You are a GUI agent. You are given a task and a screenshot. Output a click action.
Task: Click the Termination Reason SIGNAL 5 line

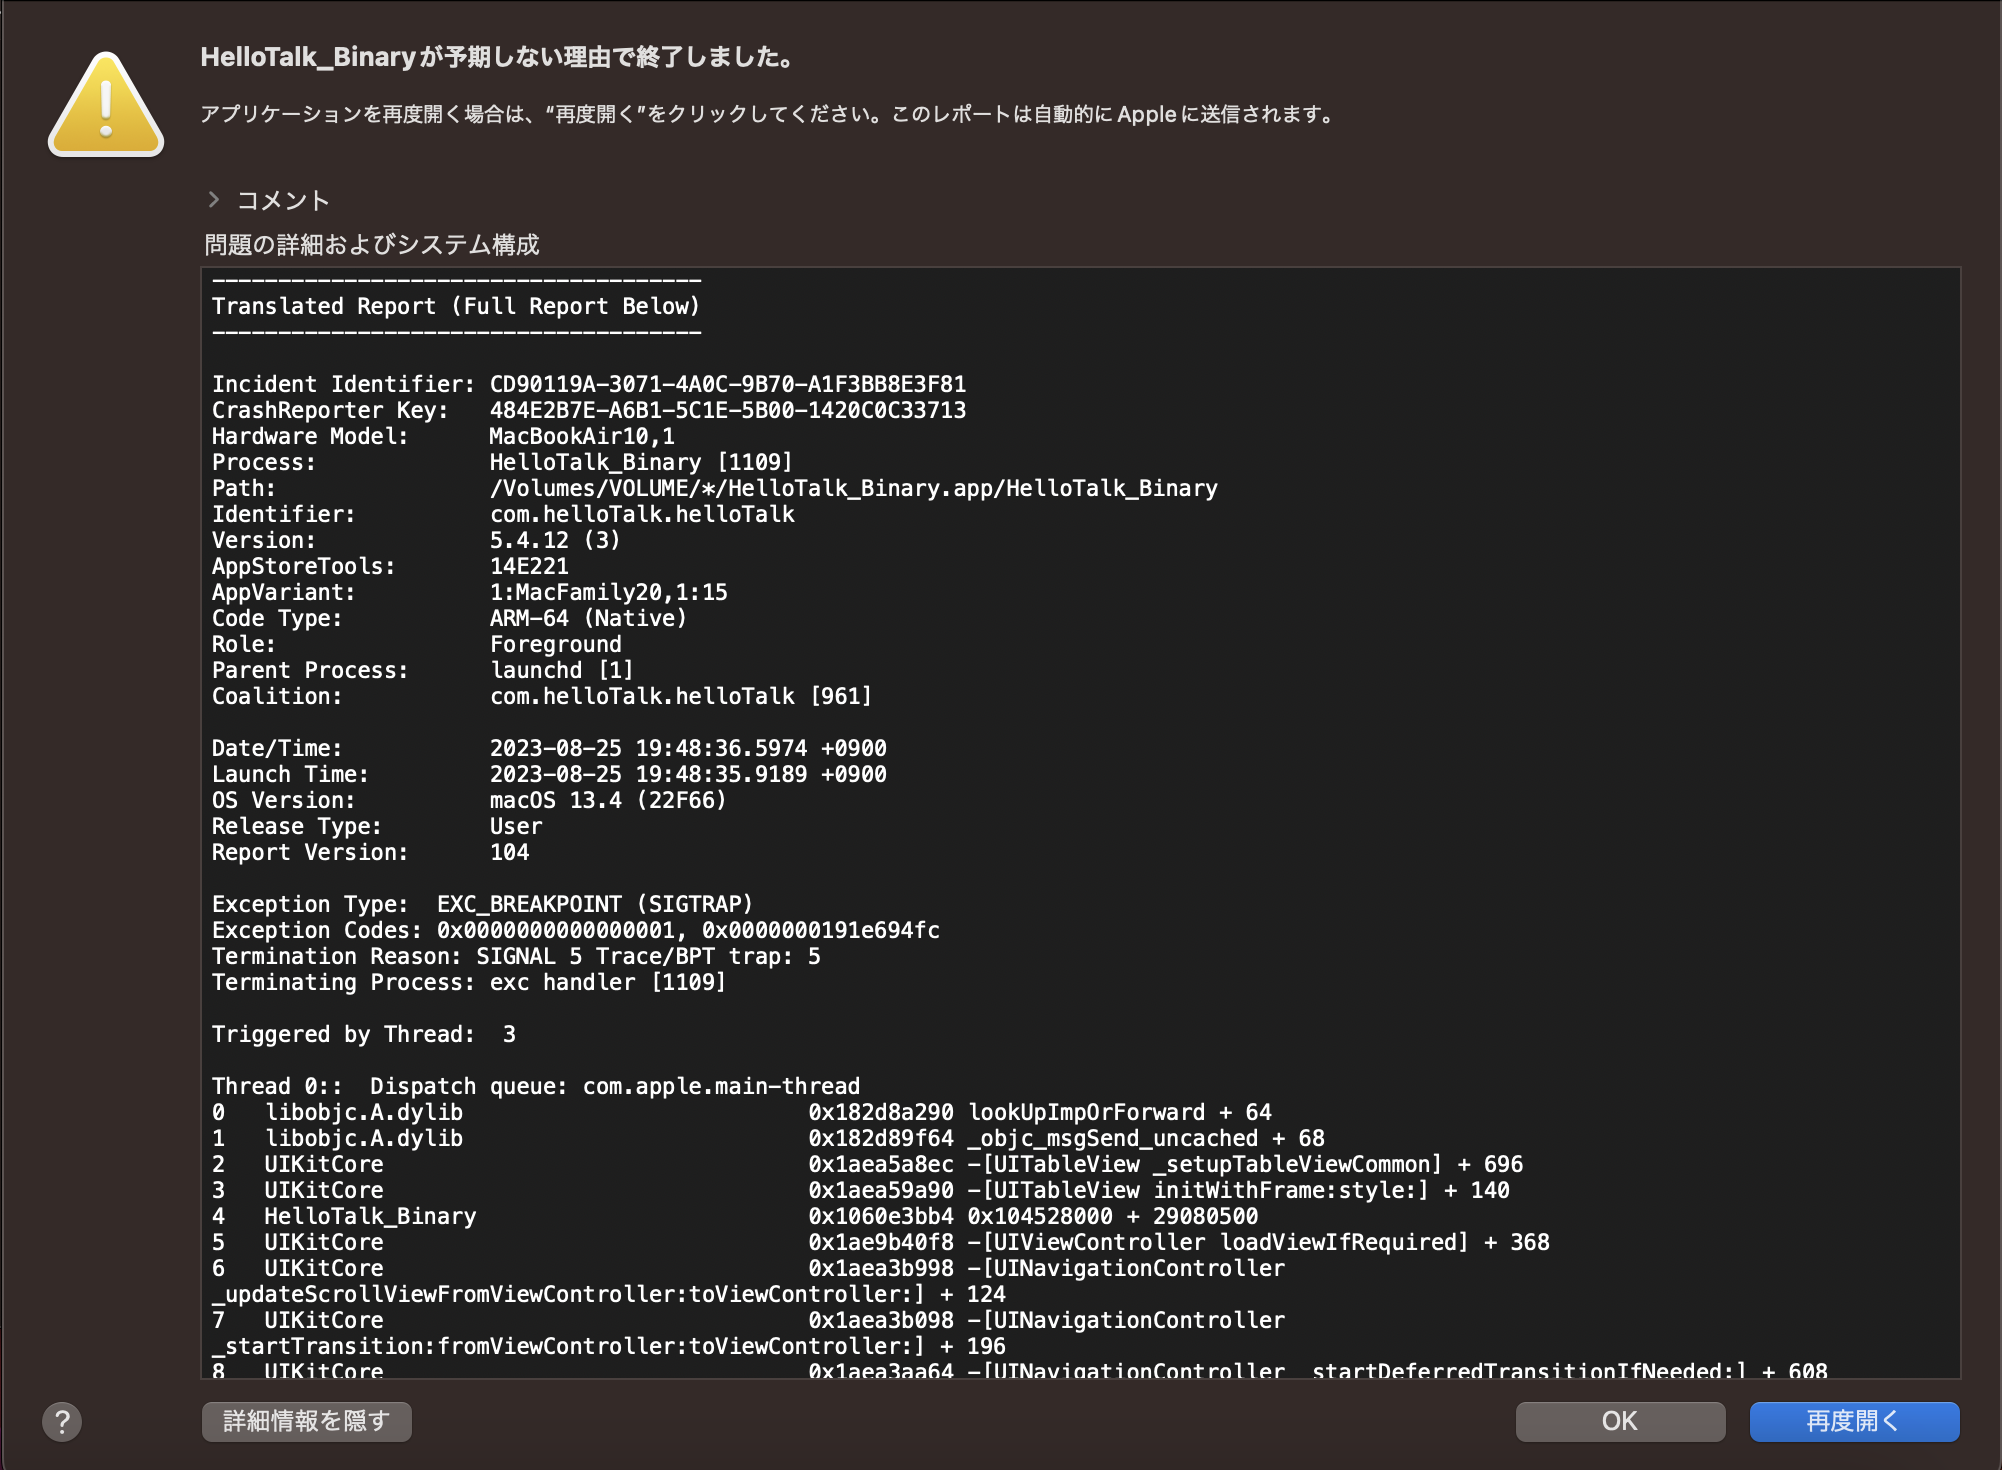click(x=515, y=956)
